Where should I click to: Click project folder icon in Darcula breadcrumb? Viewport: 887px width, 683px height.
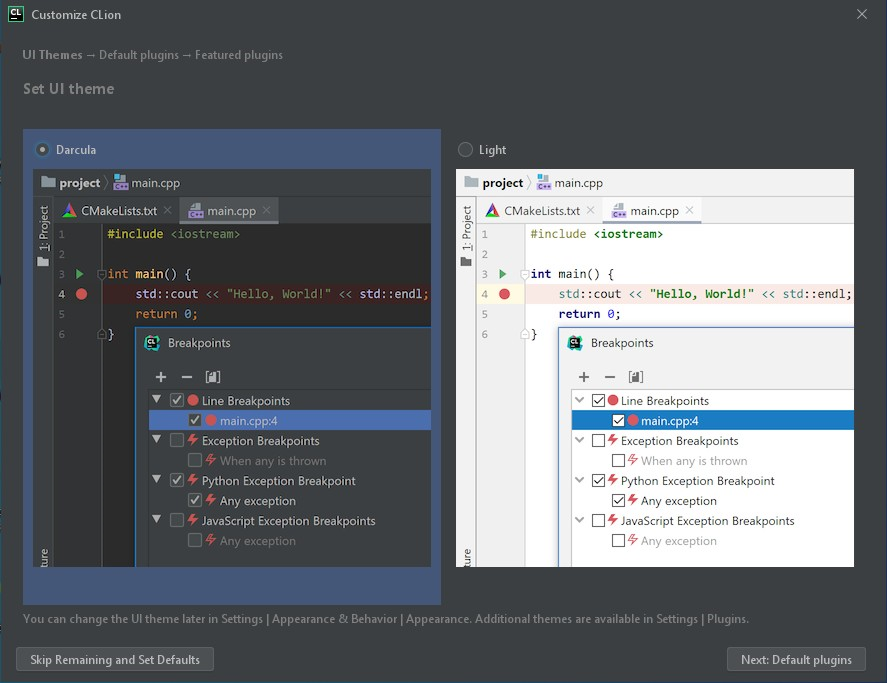coord(49,182)
